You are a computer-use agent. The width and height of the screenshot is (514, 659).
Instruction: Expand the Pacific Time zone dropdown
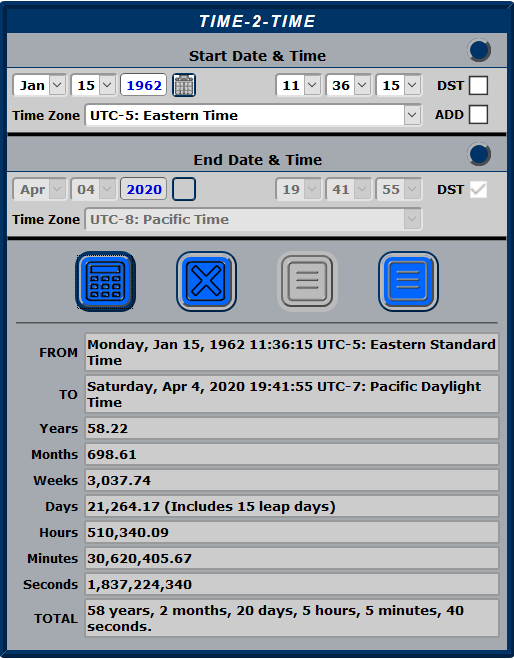(x=253, y=219)
